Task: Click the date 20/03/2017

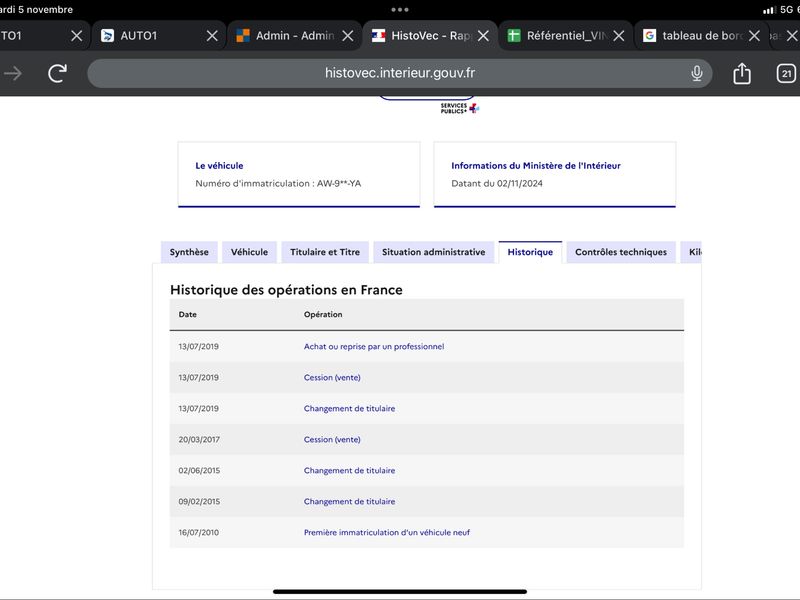Action: click(199, 439)
